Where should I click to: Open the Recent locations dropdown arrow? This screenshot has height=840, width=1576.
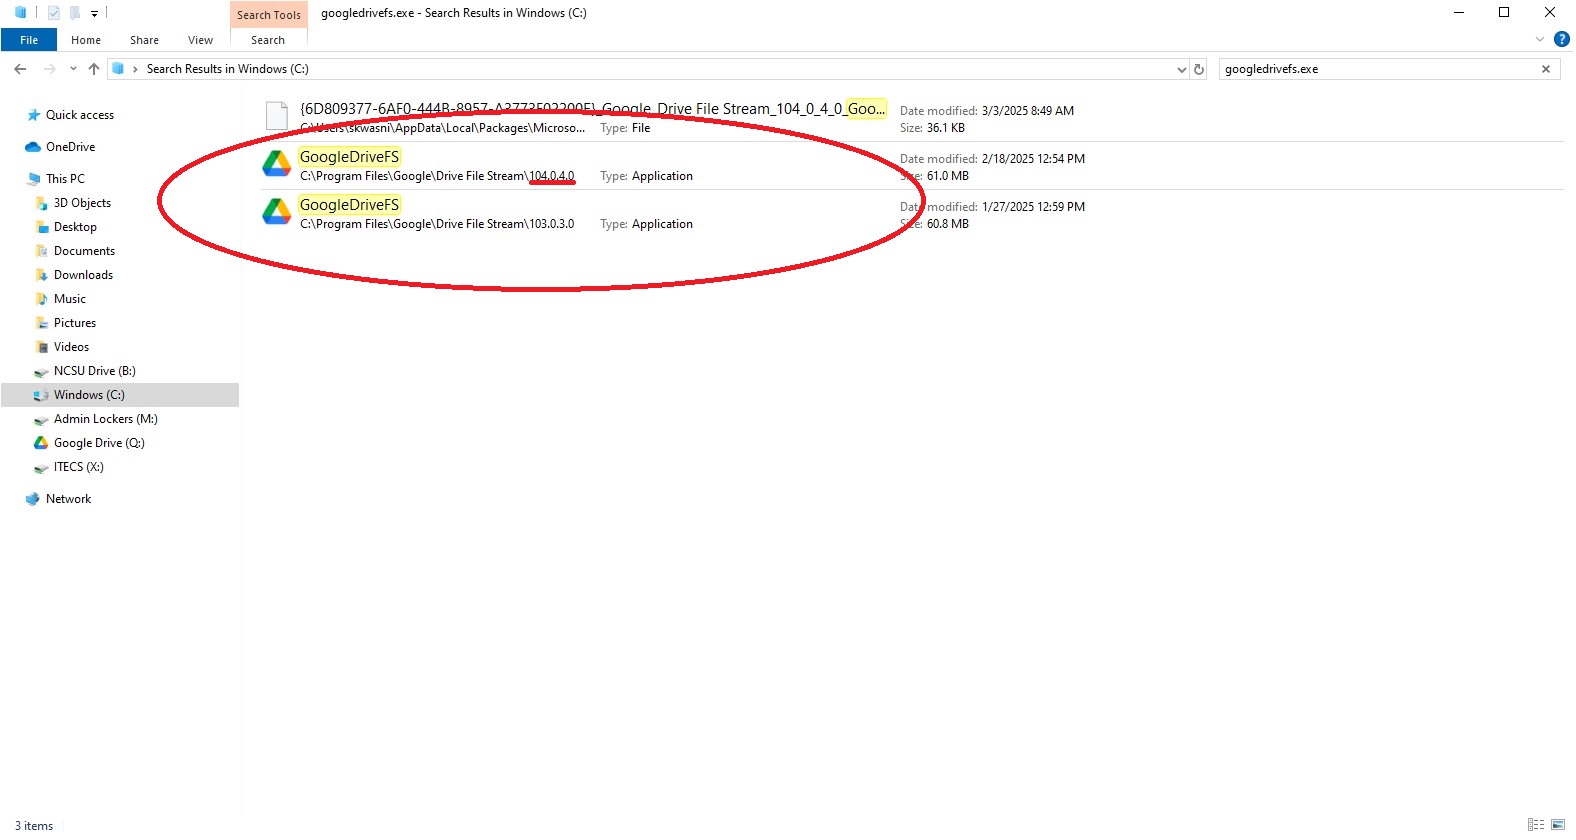point(73,69)
